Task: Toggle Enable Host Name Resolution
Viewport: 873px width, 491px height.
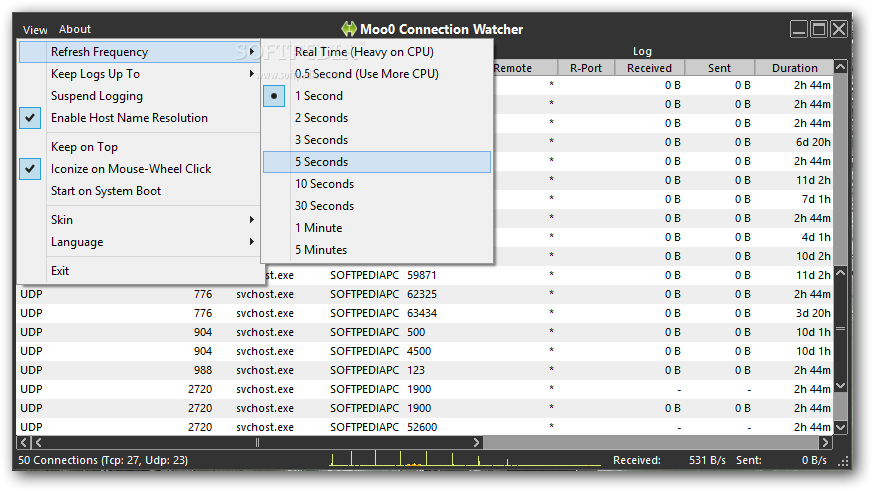Action: (x=139, y=117)
